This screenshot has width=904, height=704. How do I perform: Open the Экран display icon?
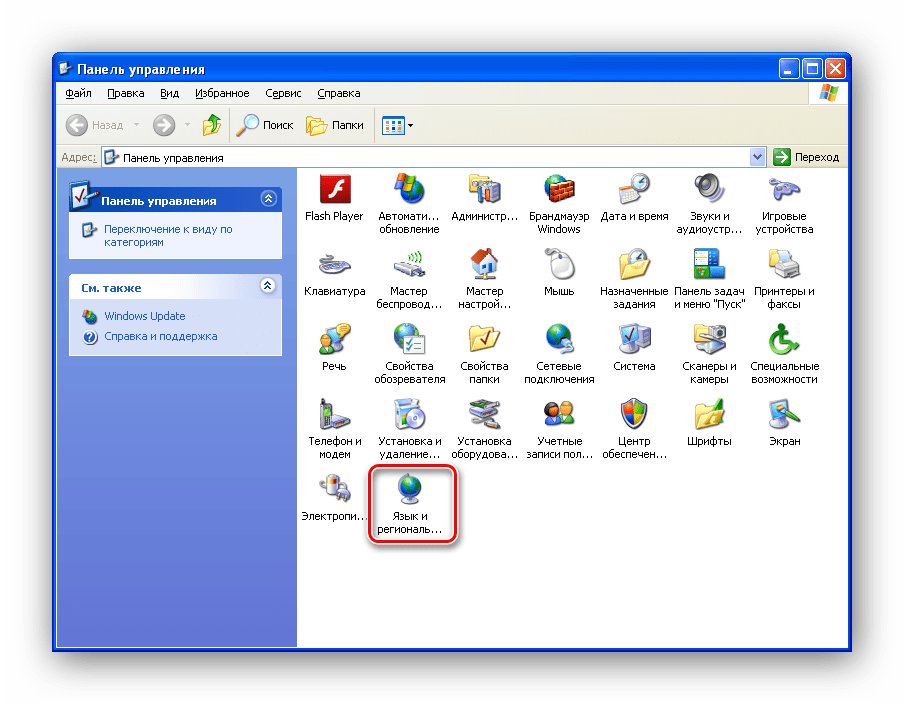pyautogui.click(x=784, y=415)
